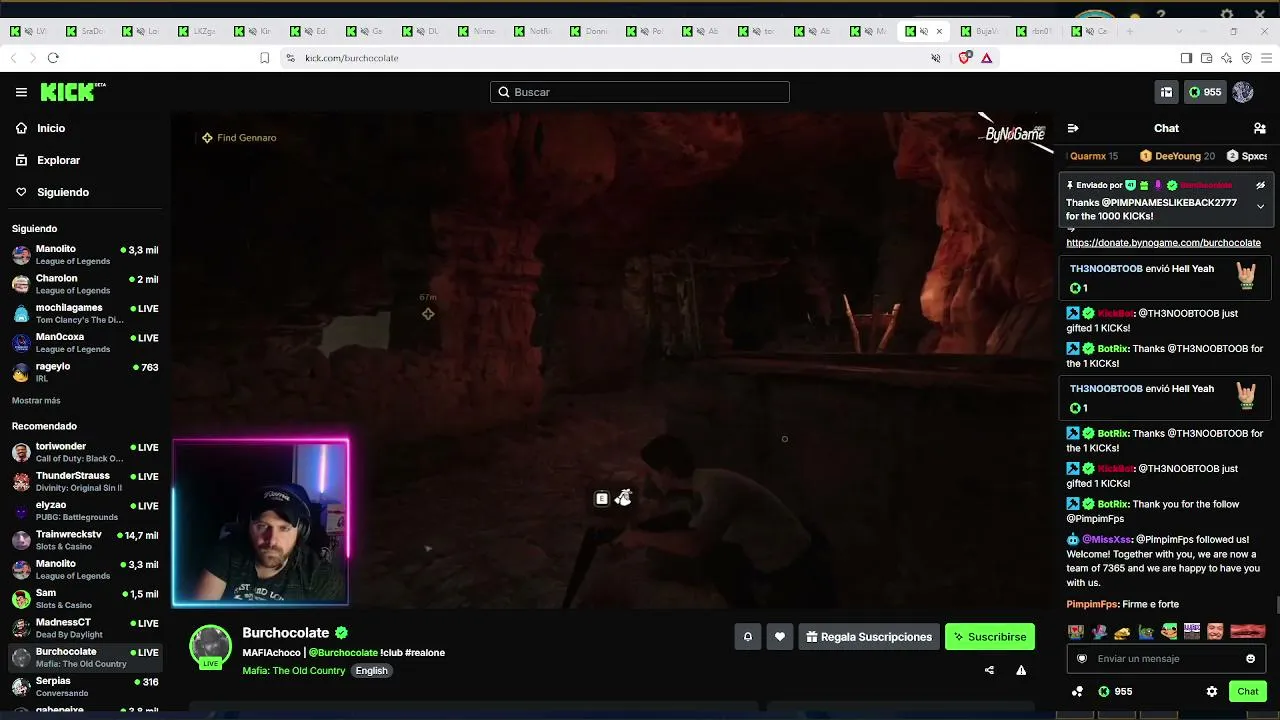Go to Kick home via logo
The width and height of the screenshot is (1280, 720).
(73, 92)
